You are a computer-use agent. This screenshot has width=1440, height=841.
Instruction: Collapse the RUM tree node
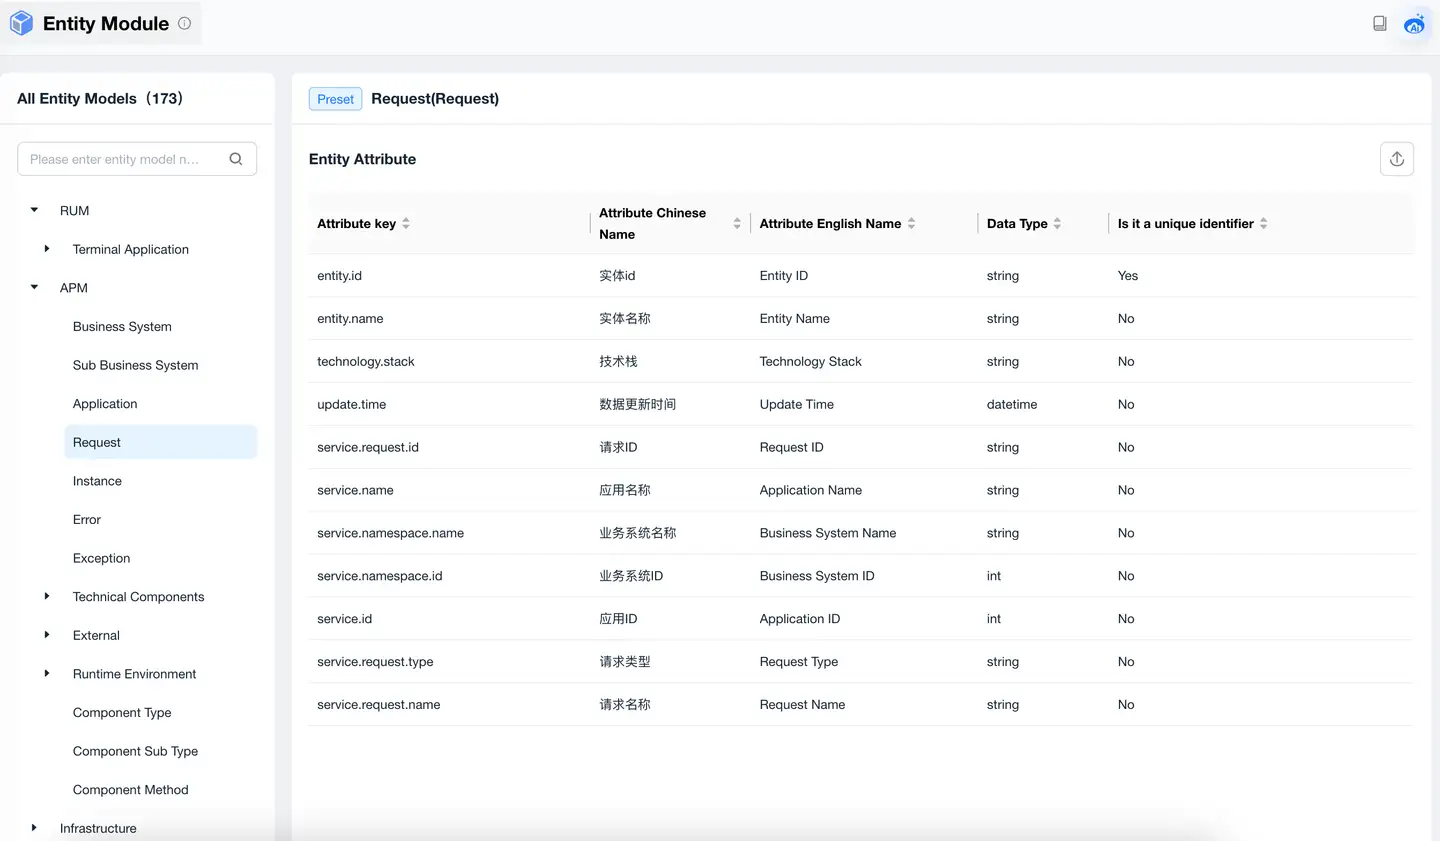tap(34, 210)
